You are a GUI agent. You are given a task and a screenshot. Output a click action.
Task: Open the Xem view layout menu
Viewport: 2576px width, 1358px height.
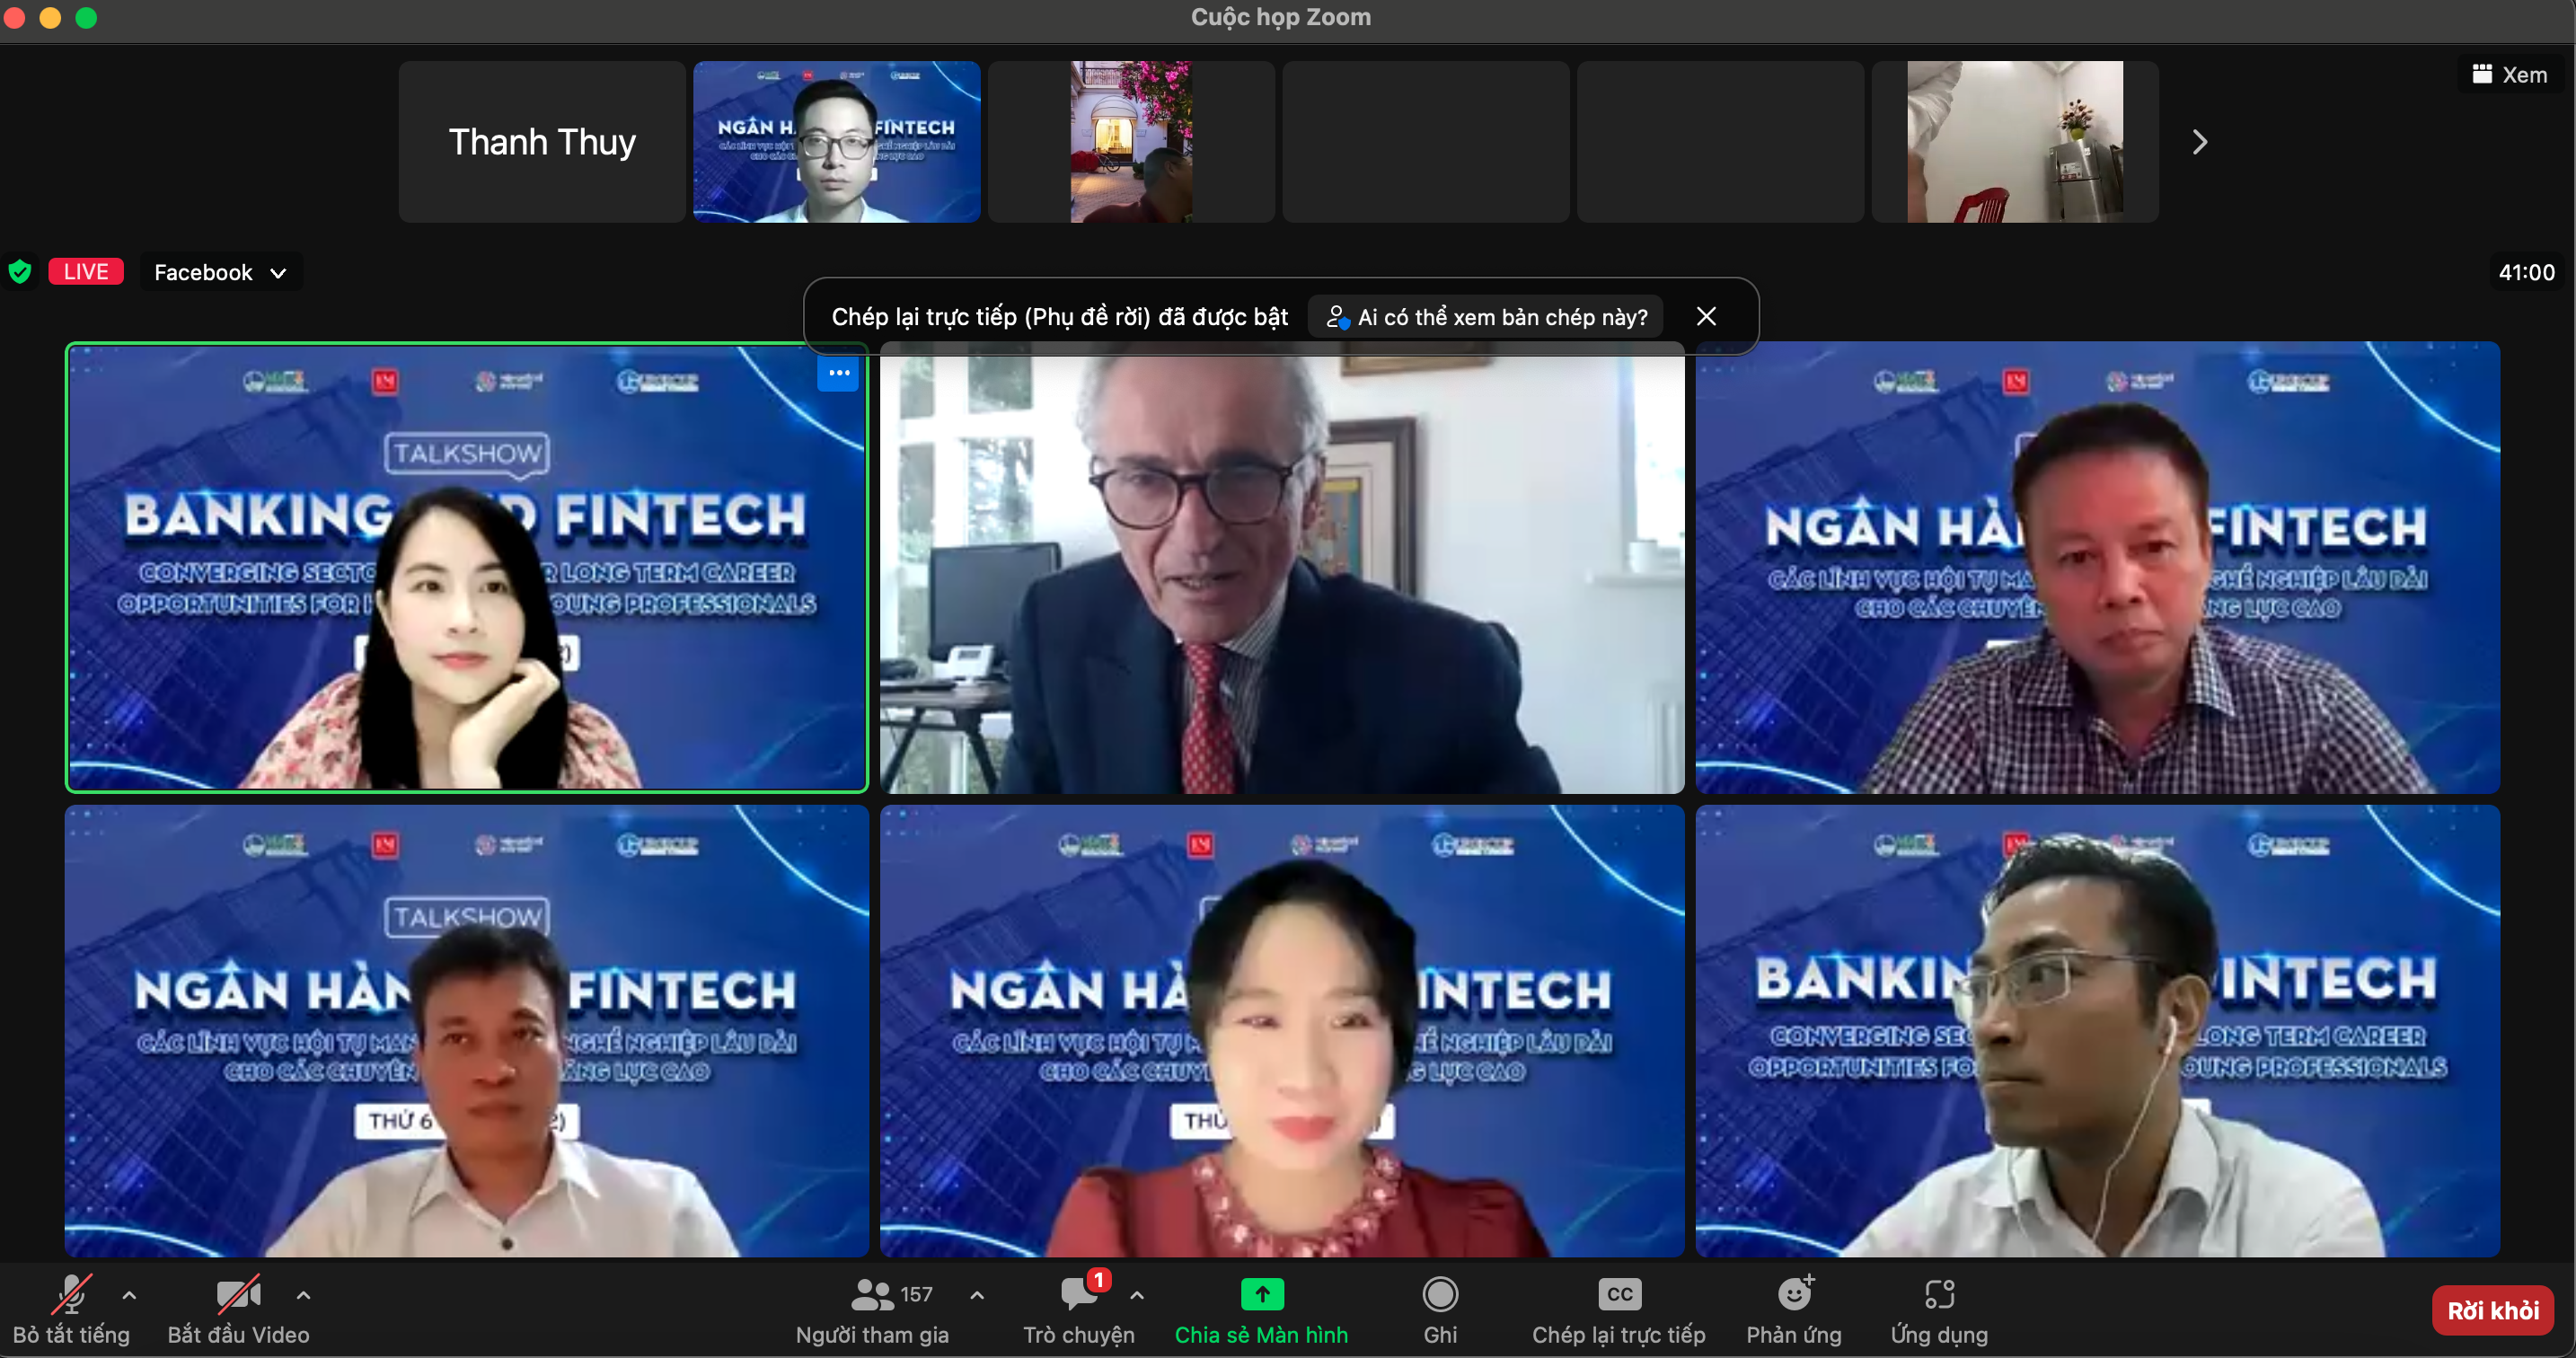tap(2510, 75)
